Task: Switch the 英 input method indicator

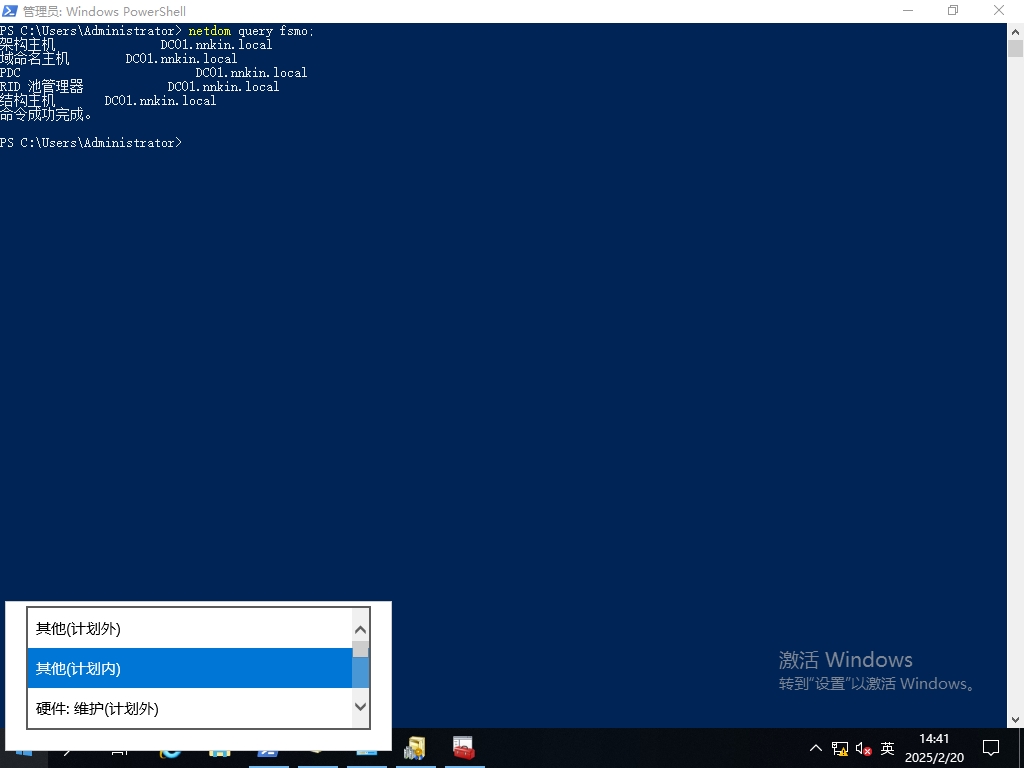Action: [887, 748]
